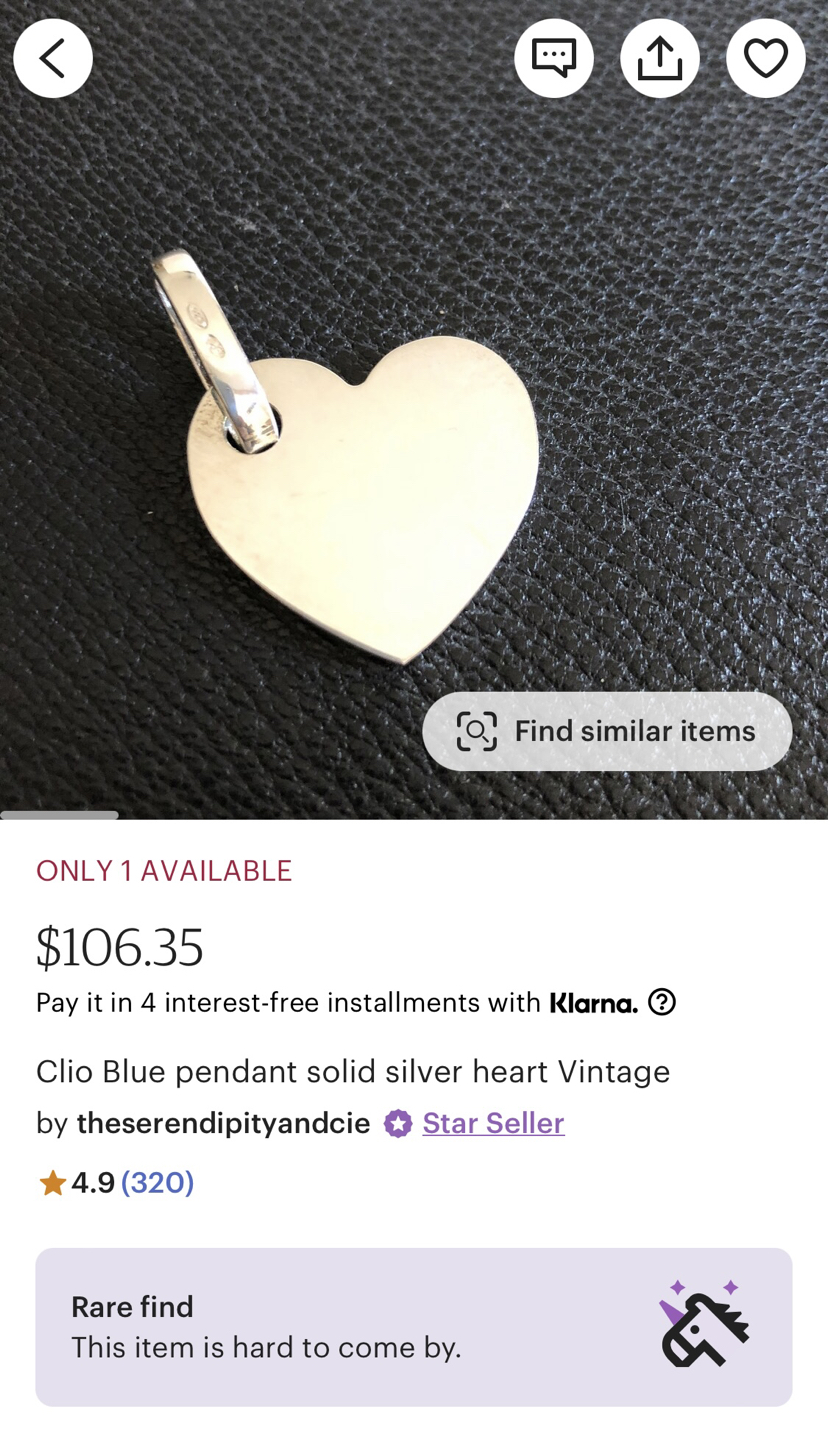Tap the purple Star Seller badge icon

point(398,1123)
